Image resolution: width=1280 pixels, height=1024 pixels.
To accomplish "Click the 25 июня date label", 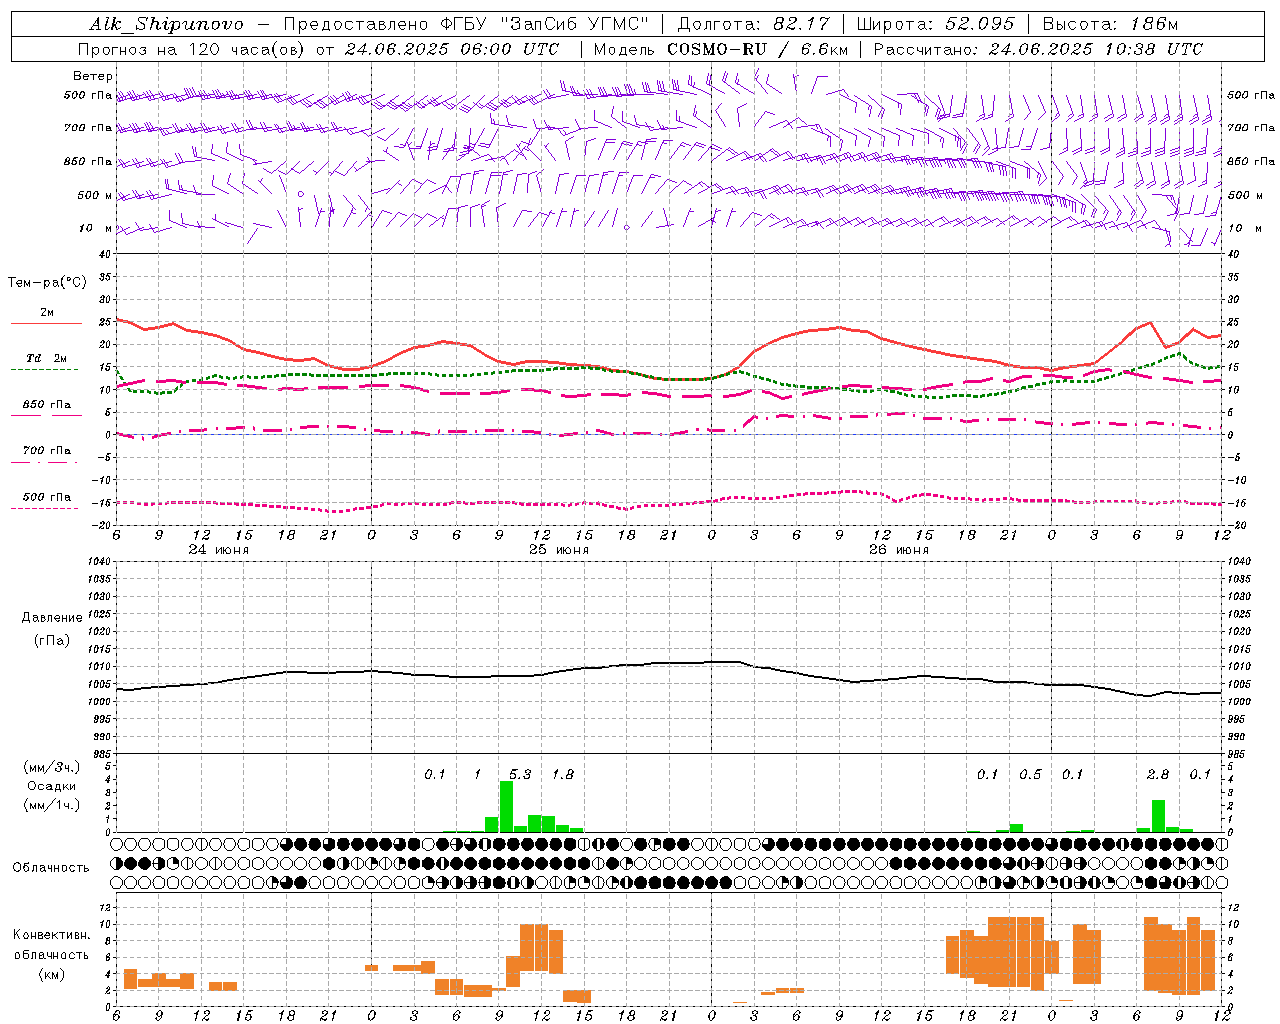I will point(558,550).
